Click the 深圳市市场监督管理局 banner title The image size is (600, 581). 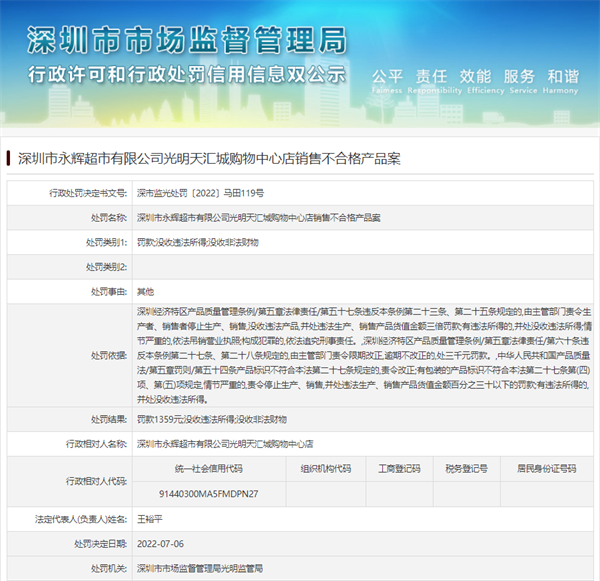[x=187, y=40]
